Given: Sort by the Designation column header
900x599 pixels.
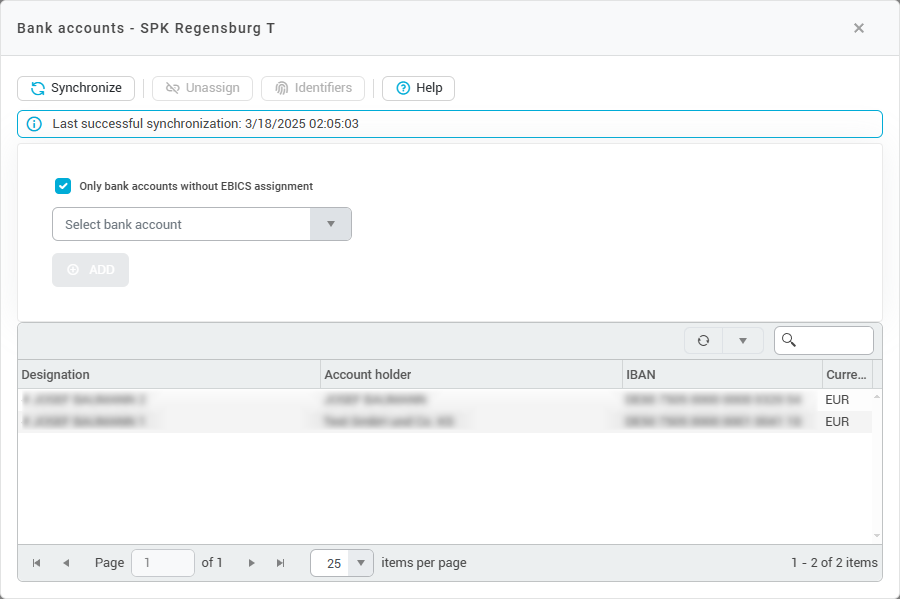Looking at the screenshot, I should (x=56, y=375).
